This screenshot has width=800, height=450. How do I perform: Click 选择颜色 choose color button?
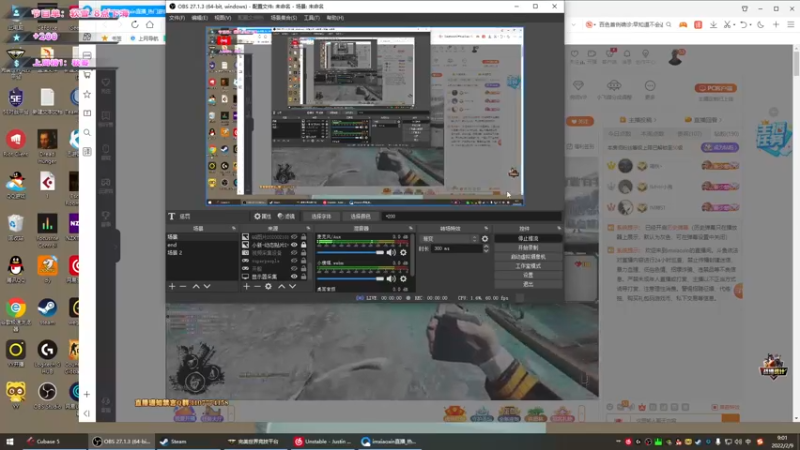click(x=360, y=216)
